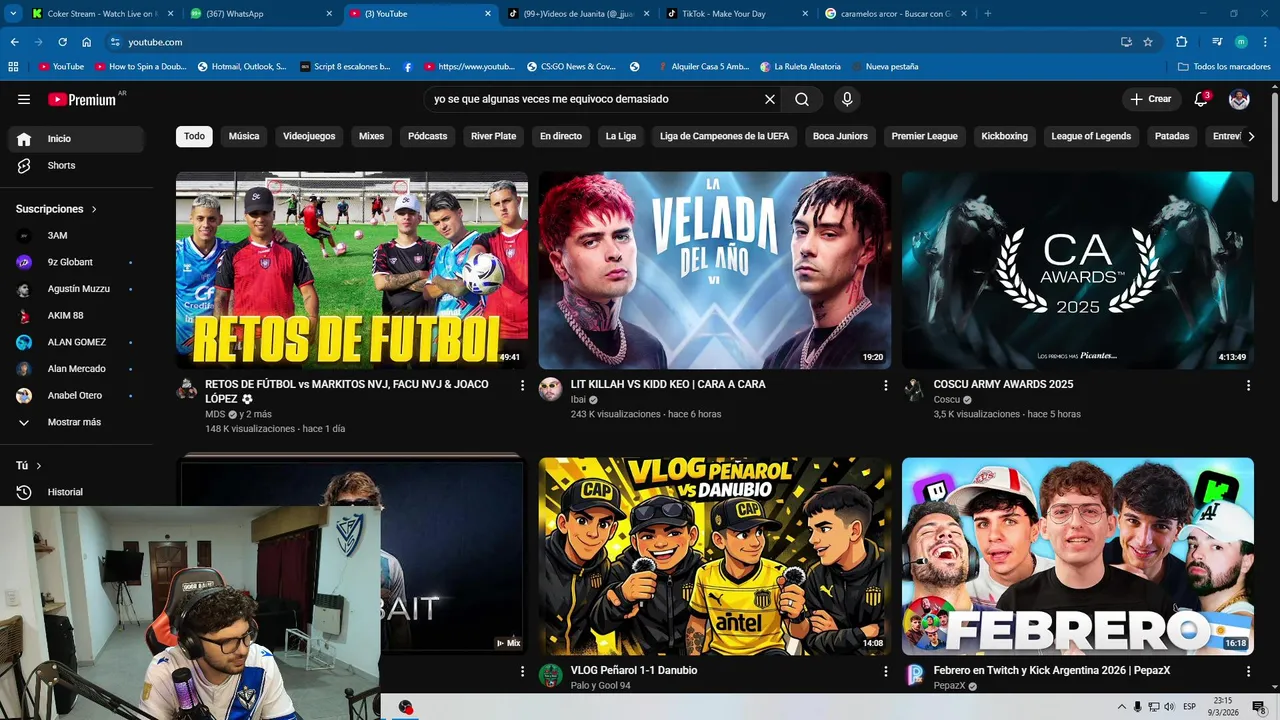The width and height of the screenshot is (1280, 720).
Task: Select the River Plate filter chip
Action: pyautogui.click(x=494, y=136)
